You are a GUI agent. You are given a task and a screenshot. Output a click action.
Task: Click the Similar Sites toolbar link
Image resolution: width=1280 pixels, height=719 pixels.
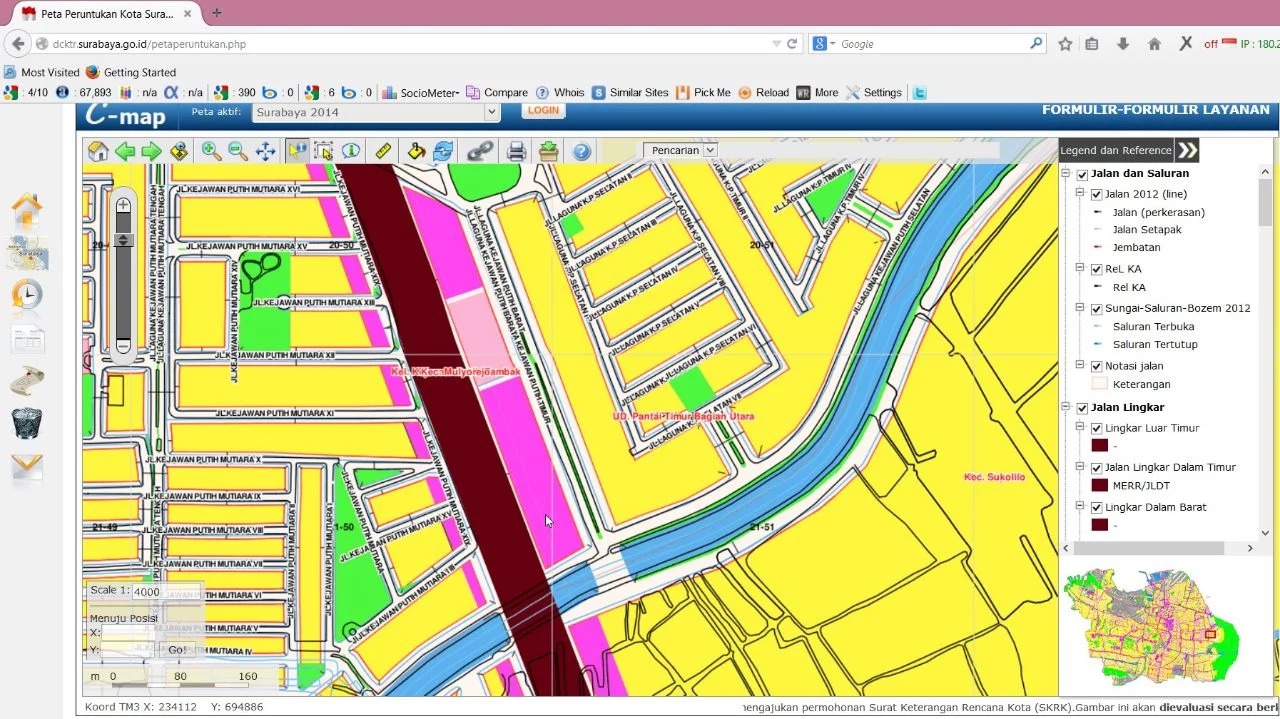pyautogui.click(x=630, y=92)
